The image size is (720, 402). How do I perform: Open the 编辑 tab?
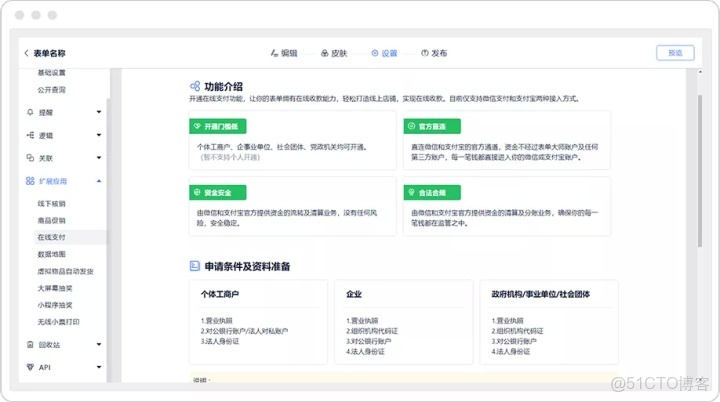(x=284, y=53)
